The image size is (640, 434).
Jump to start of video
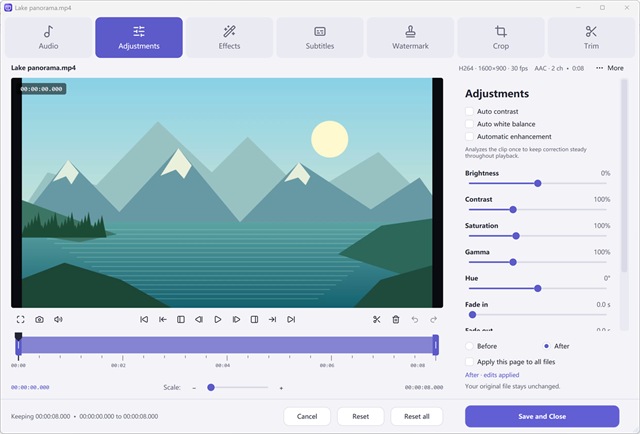144,319
